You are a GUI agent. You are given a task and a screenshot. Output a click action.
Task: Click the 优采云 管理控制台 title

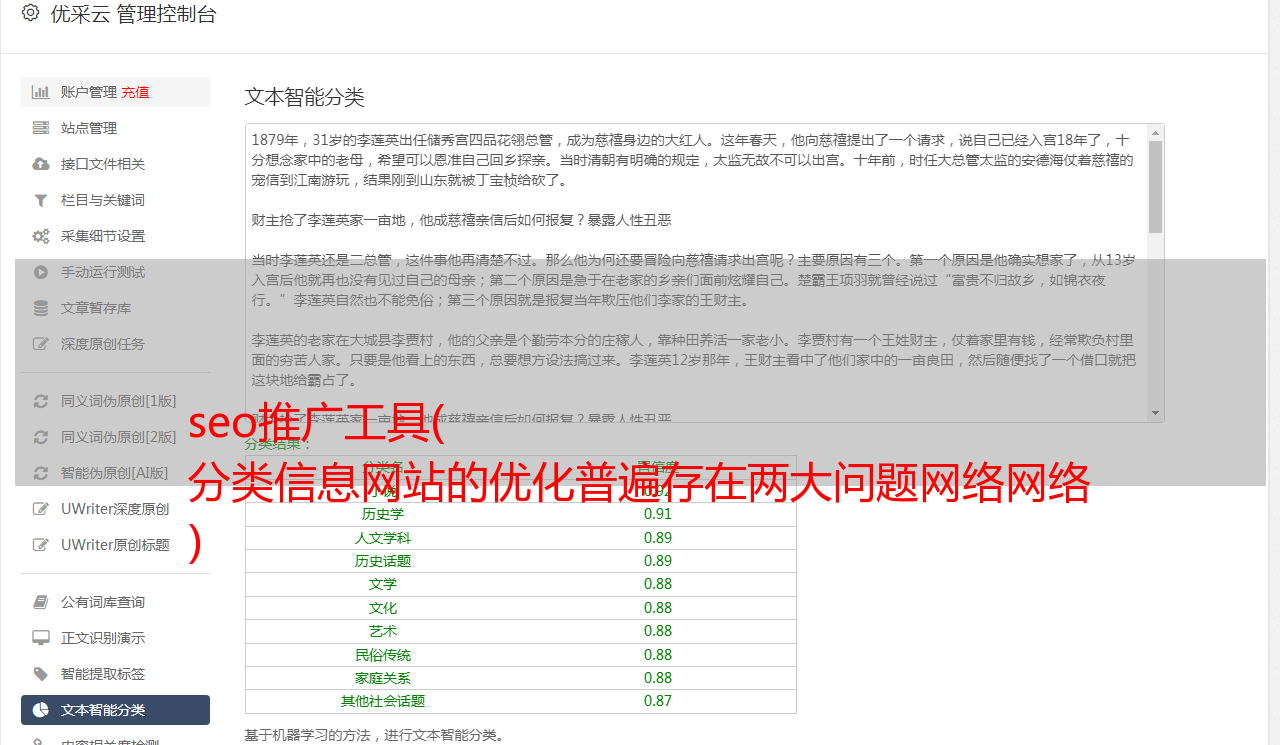point(133,14)
